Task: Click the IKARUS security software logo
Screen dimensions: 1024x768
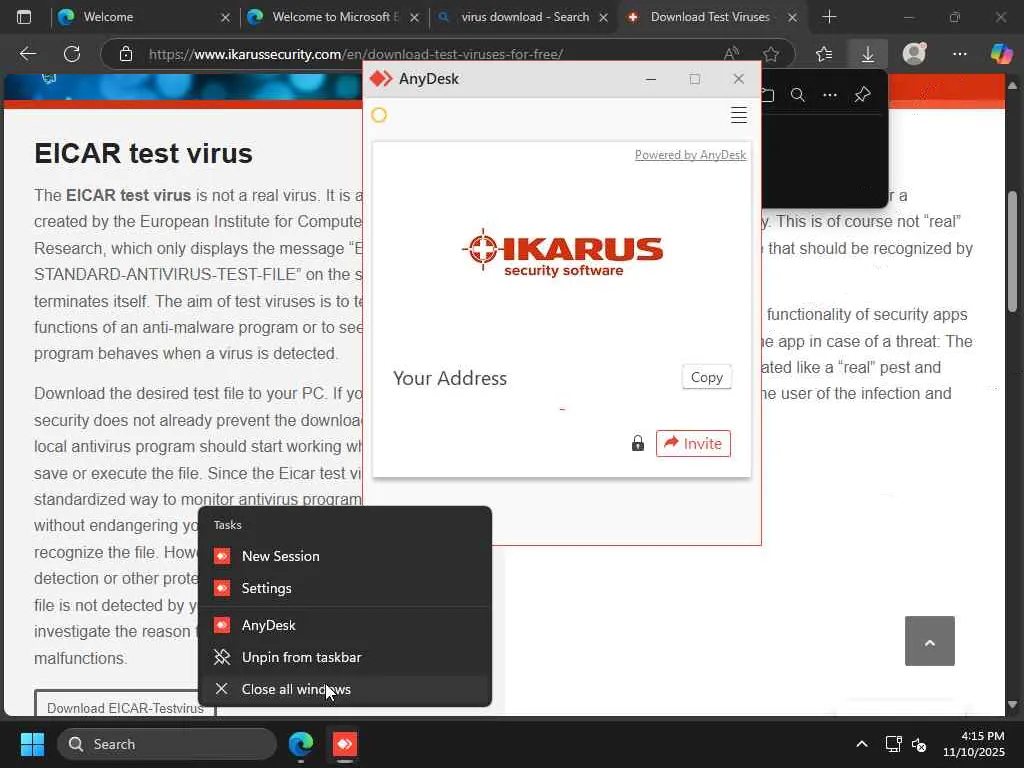Action: point(562,253)
